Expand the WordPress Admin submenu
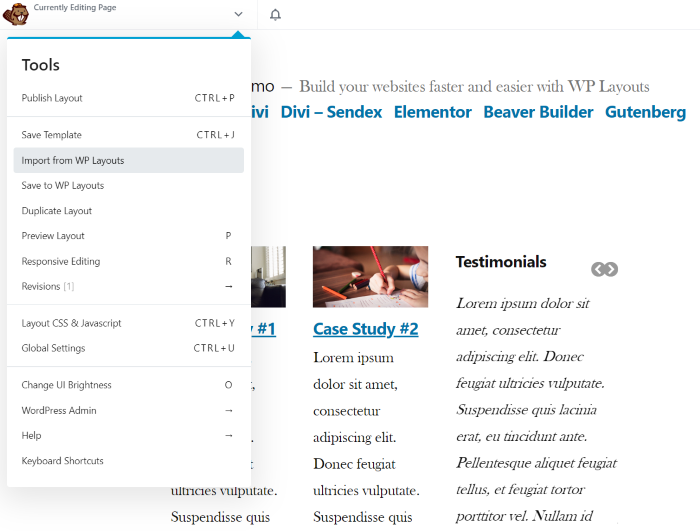700x531 pixels. [129, 410]
